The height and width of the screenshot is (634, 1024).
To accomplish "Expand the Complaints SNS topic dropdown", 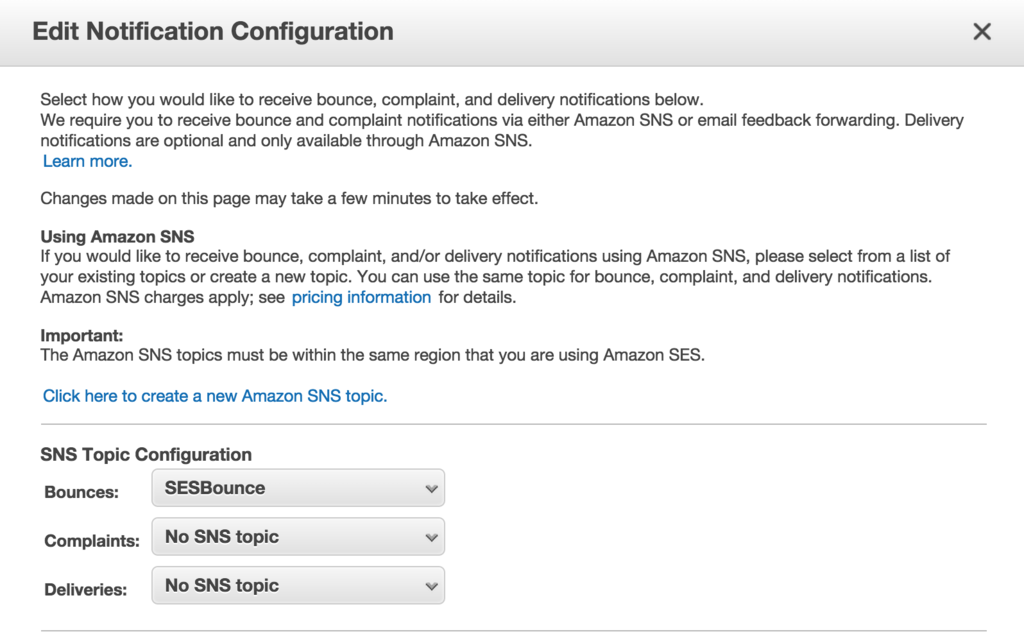I will coord(297,537).
